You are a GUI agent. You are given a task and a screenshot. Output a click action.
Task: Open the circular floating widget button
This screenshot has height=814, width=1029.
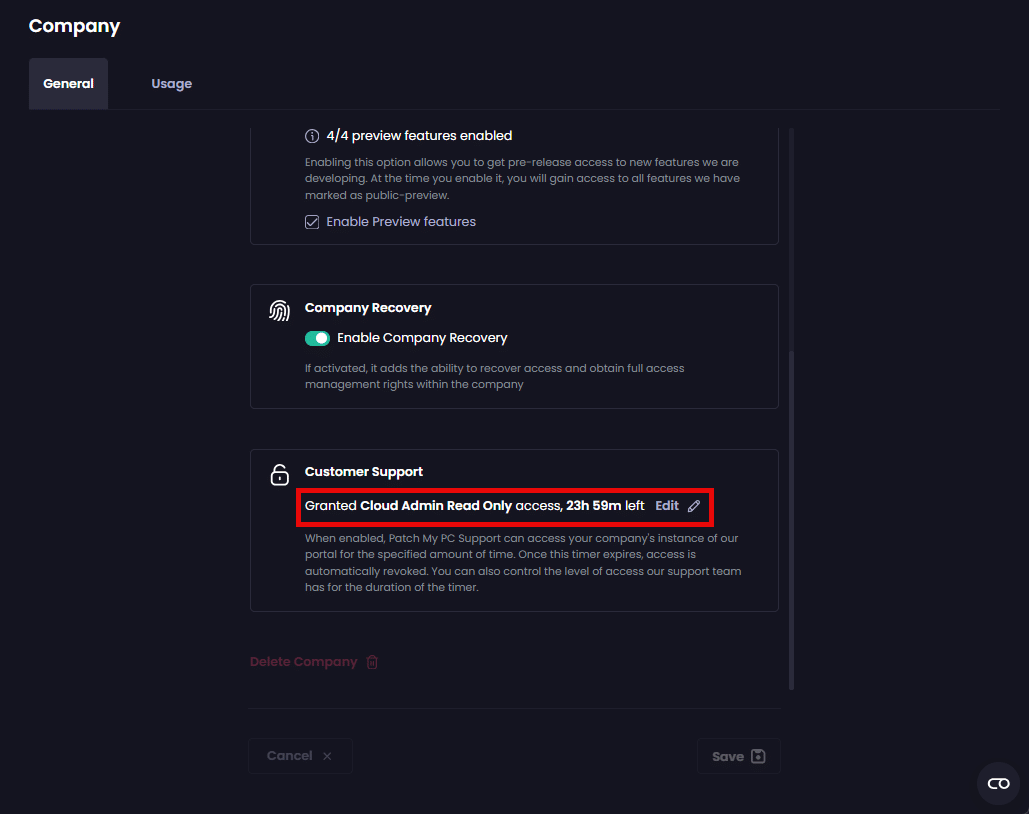pyautogui.click(x=998, y=783)
